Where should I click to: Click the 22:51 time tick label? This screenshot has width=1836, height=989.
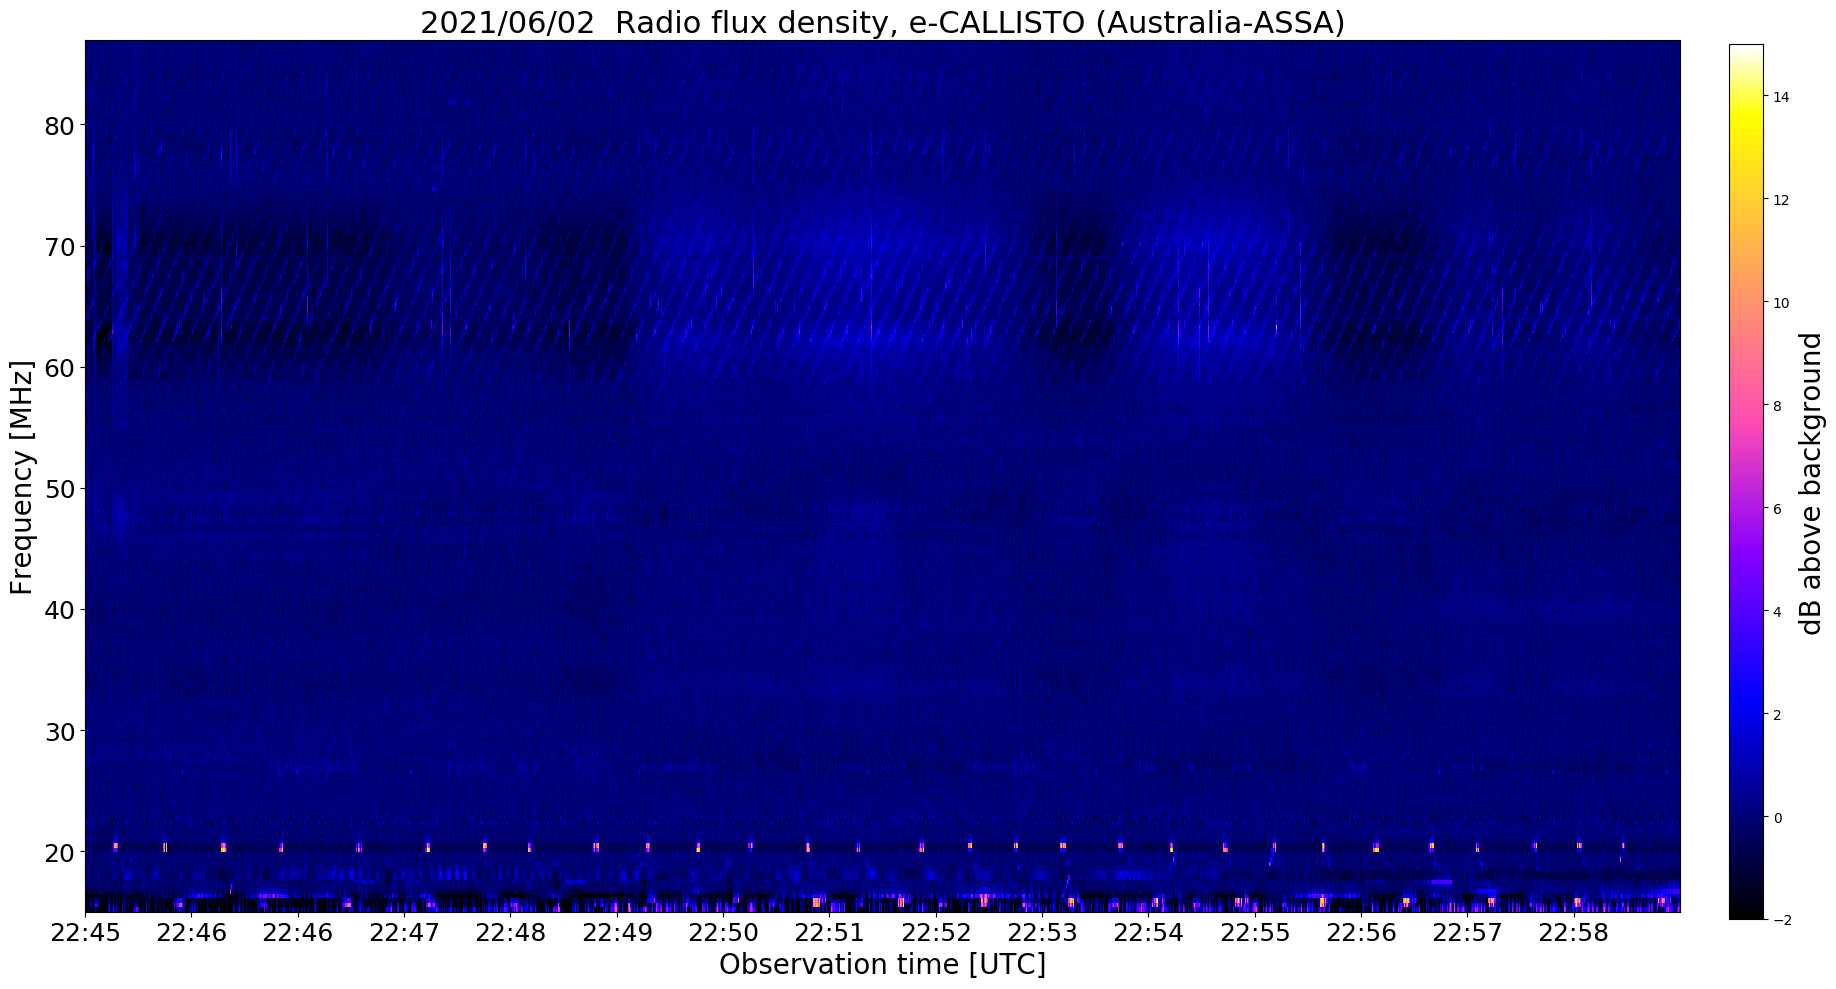tap(829, 934)
